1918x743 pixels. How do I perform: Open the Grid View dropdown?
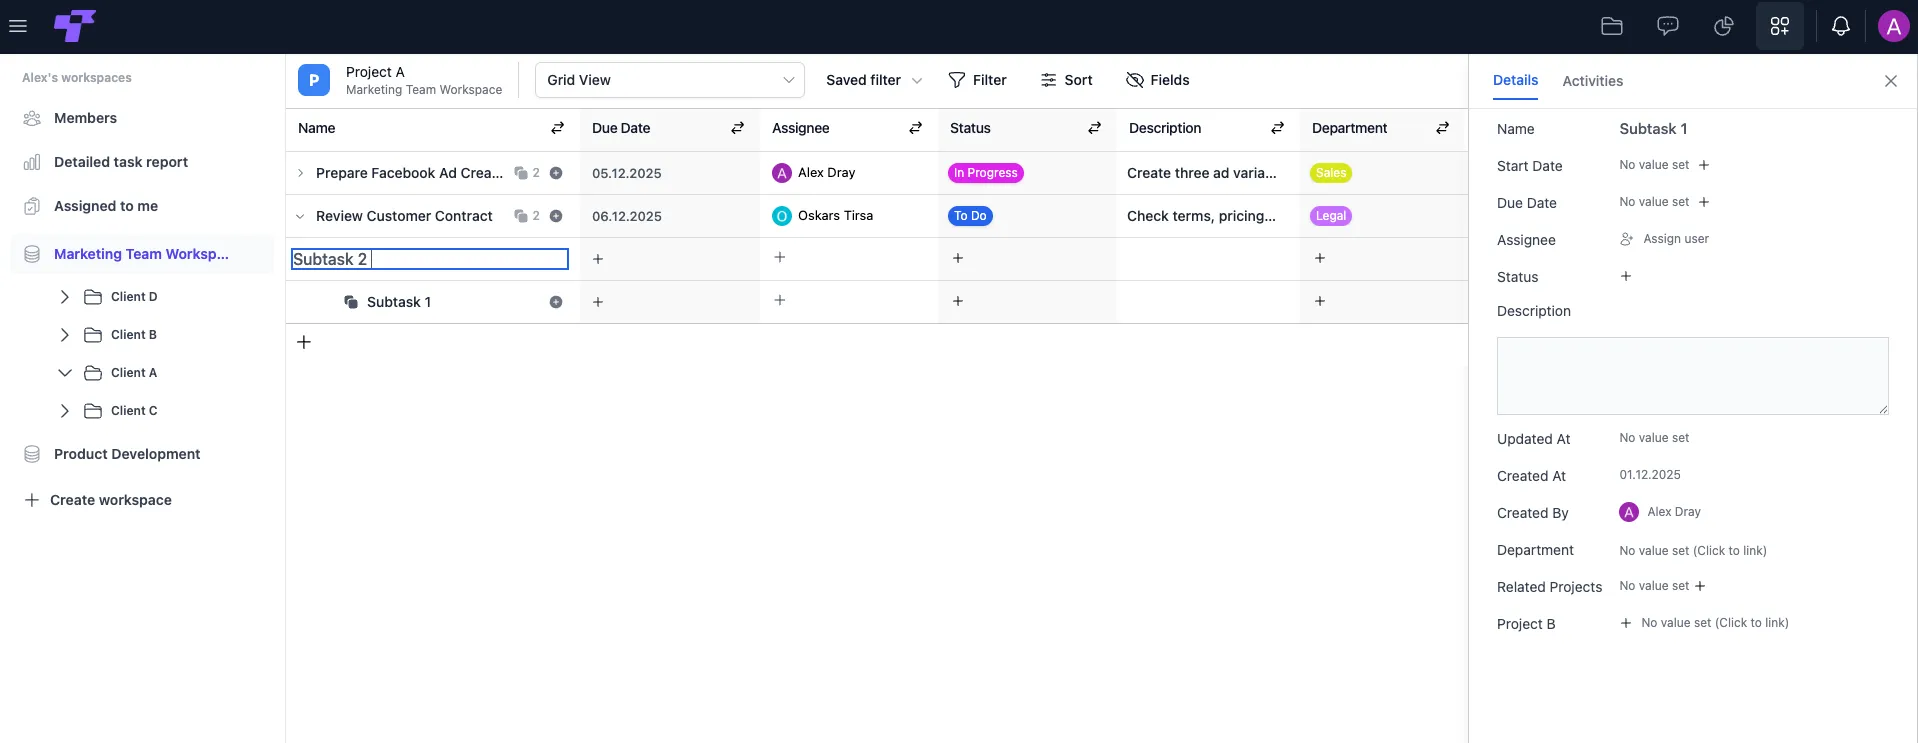670,80
